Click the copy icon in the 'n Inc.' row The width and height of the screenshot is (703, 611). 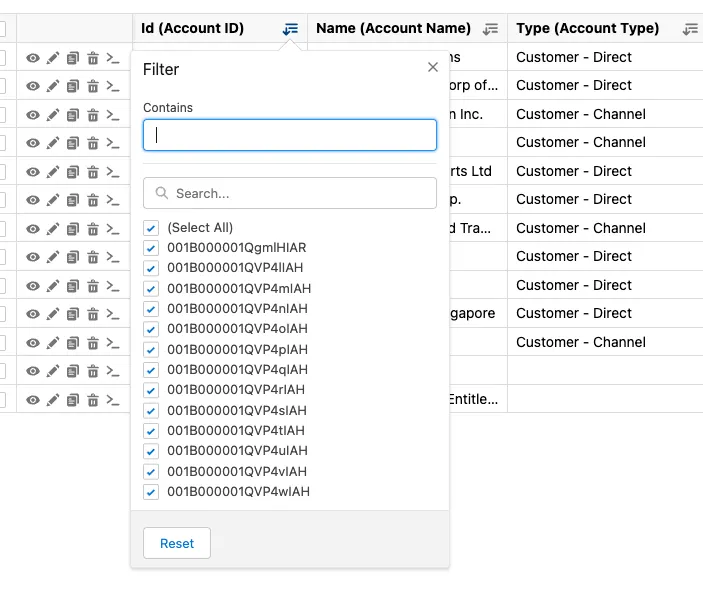click(73, 115)
